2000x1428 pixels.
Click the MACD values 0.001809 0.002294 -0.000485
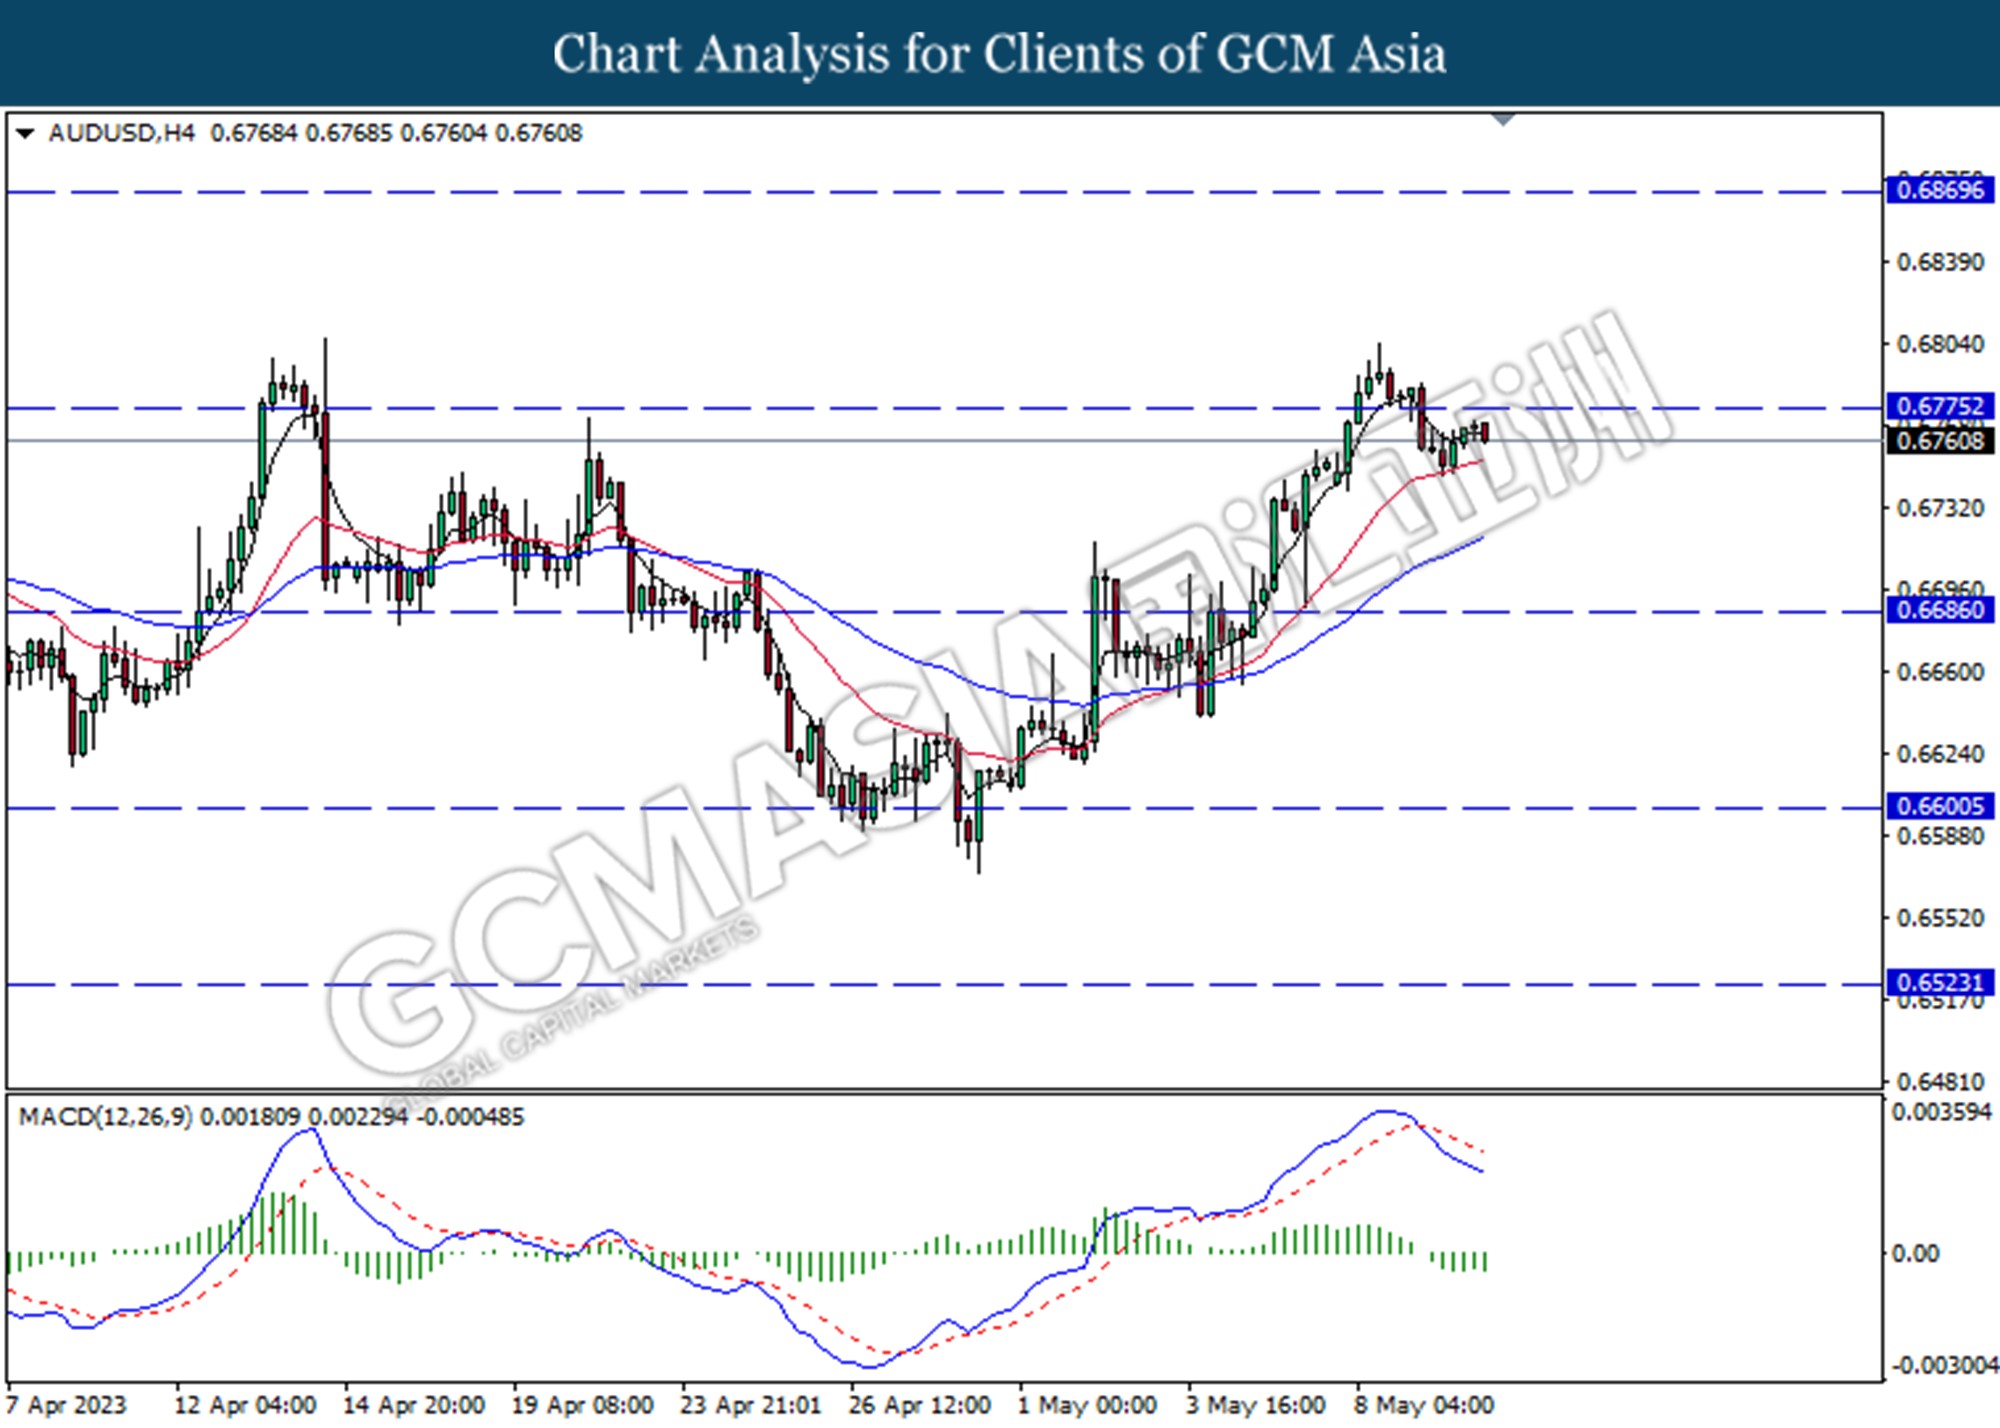(x=362, y=1117)
